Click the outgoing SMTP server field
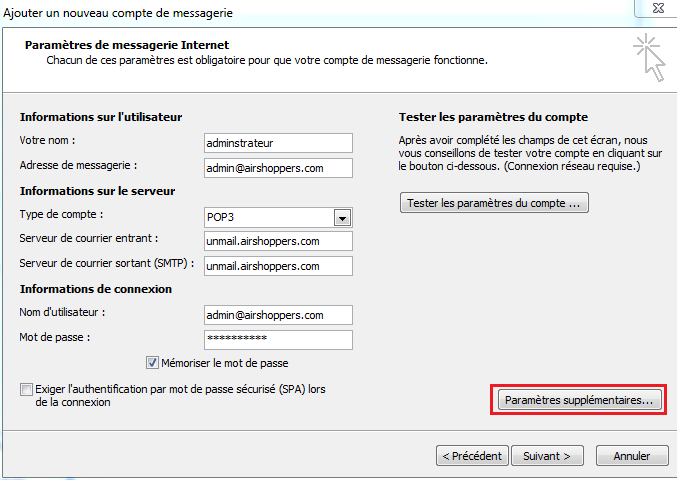677x480 pixels. click(x=278, y=266)
